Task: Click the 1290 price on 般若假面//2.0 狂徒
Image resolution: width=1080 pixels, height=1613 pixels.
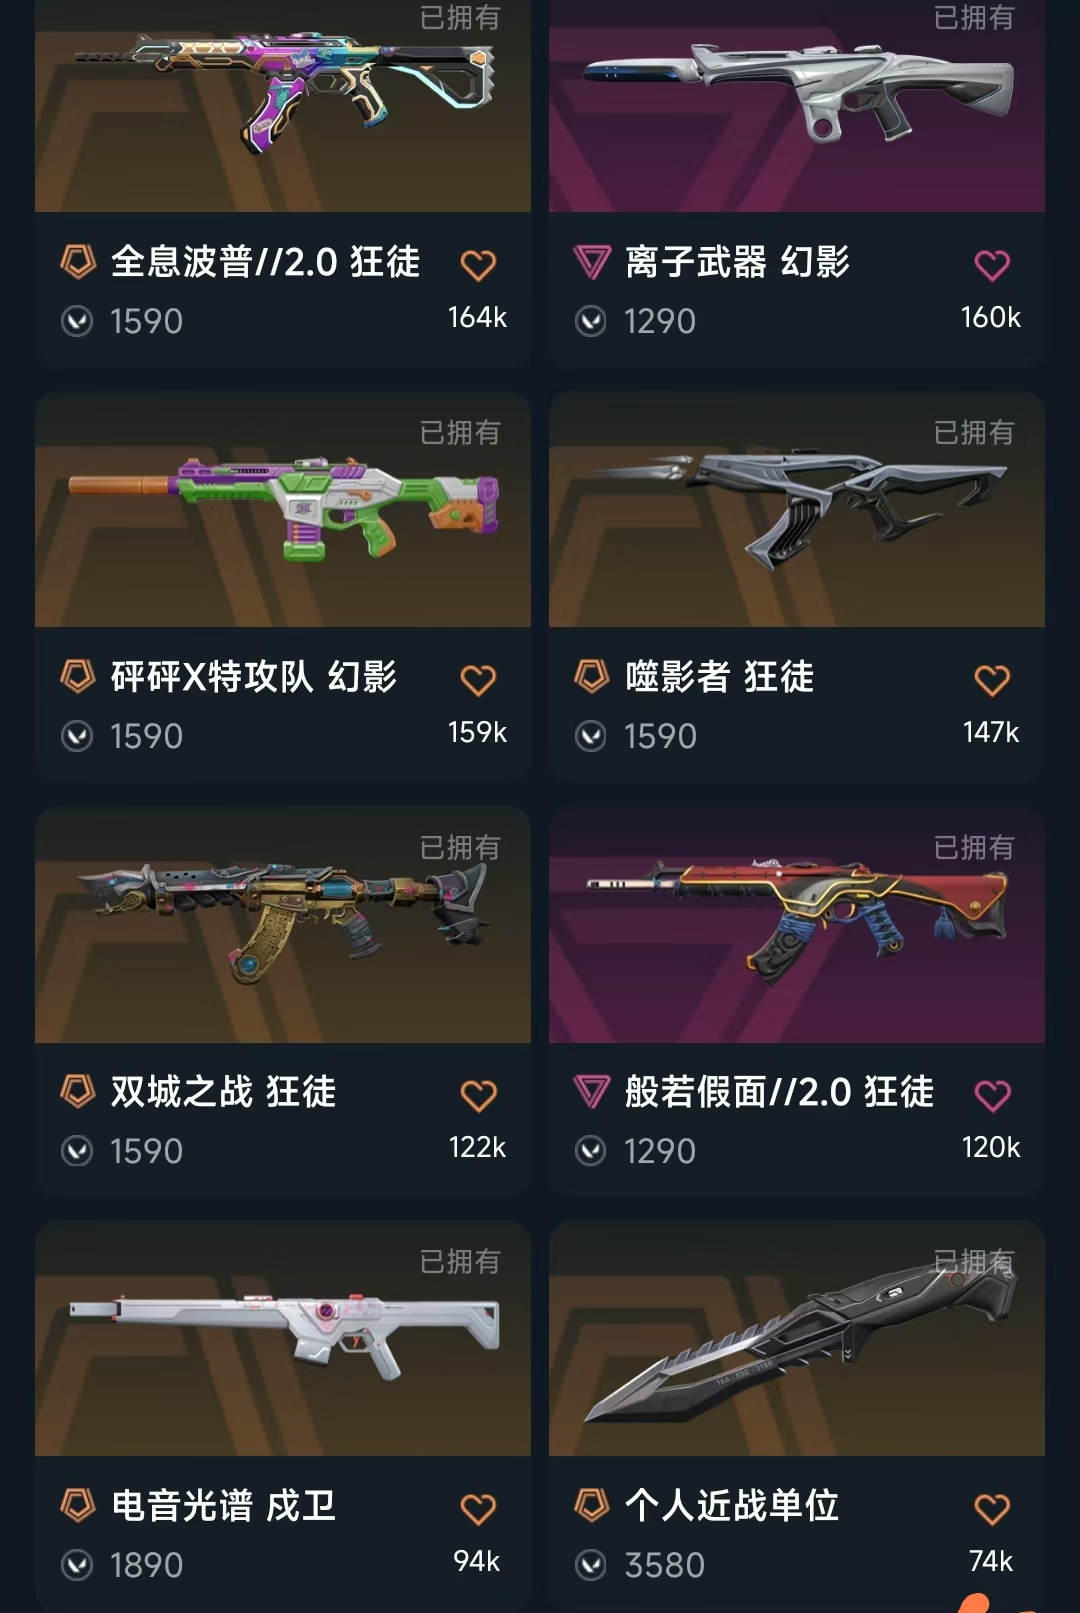Action: (x=660, y=1151)
